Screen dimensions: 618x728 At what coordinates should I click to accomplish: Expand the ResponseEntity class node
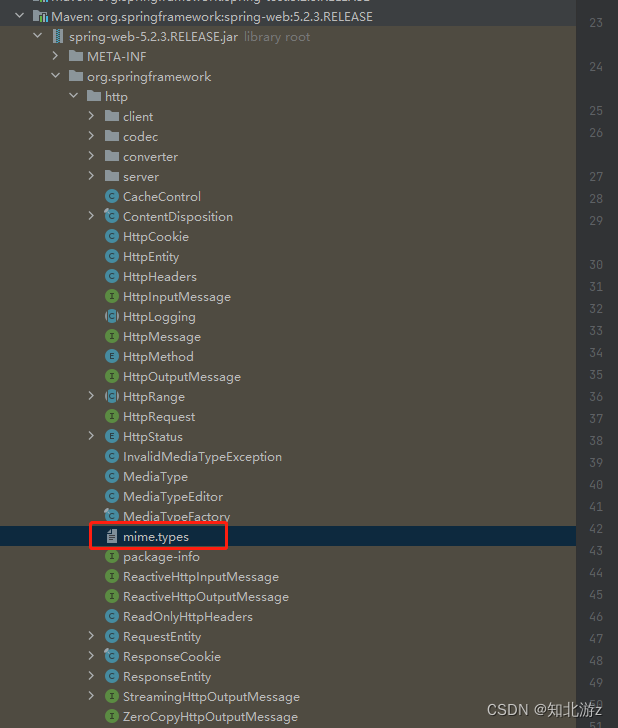click(91, 676)
